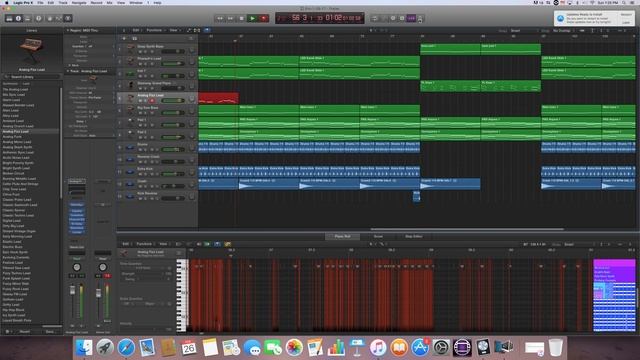Image resolution: width=640 pixels, height=360 pixels.
Task: Add a new track with the plus icon
Action: [x=124, y=38]
